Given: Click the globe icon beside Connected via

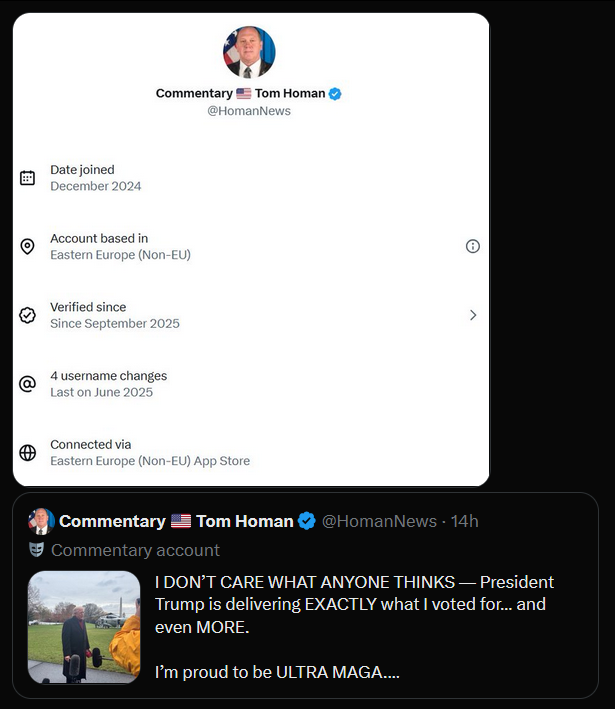Looking at the screenshot, I should click(x=28, y=452).
